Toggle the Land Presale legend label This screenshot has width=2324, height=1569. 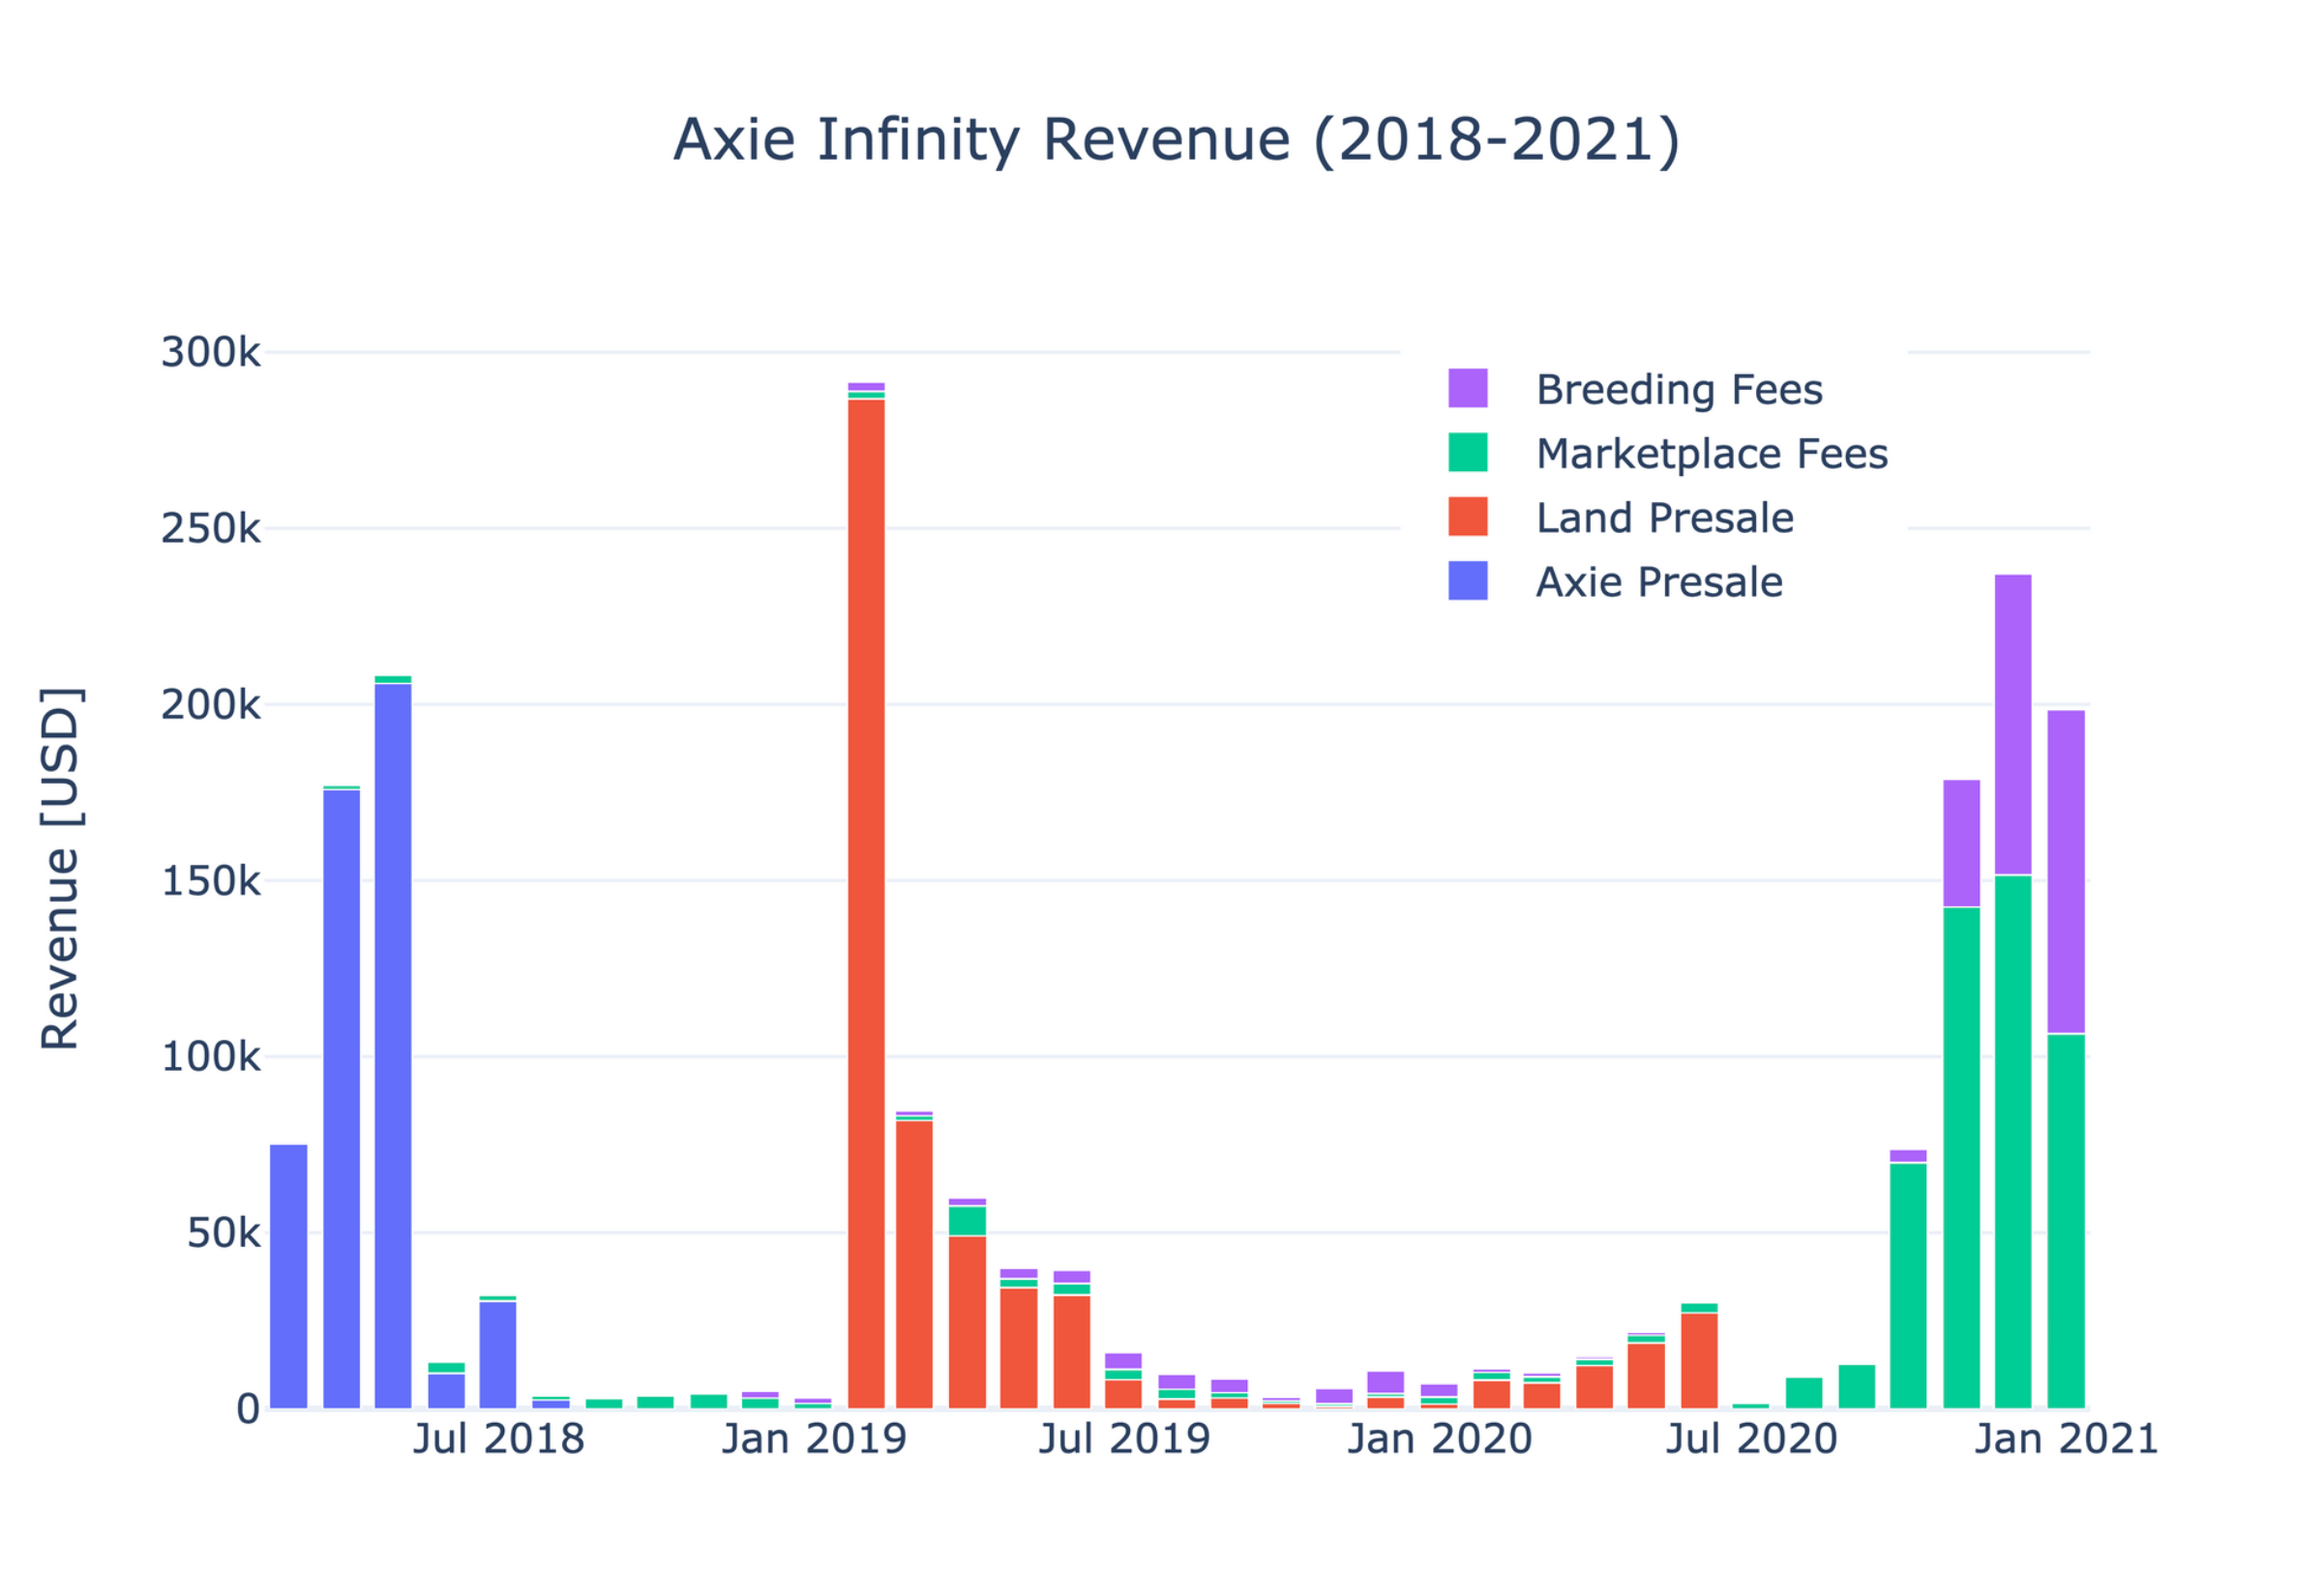[1664, 517]
